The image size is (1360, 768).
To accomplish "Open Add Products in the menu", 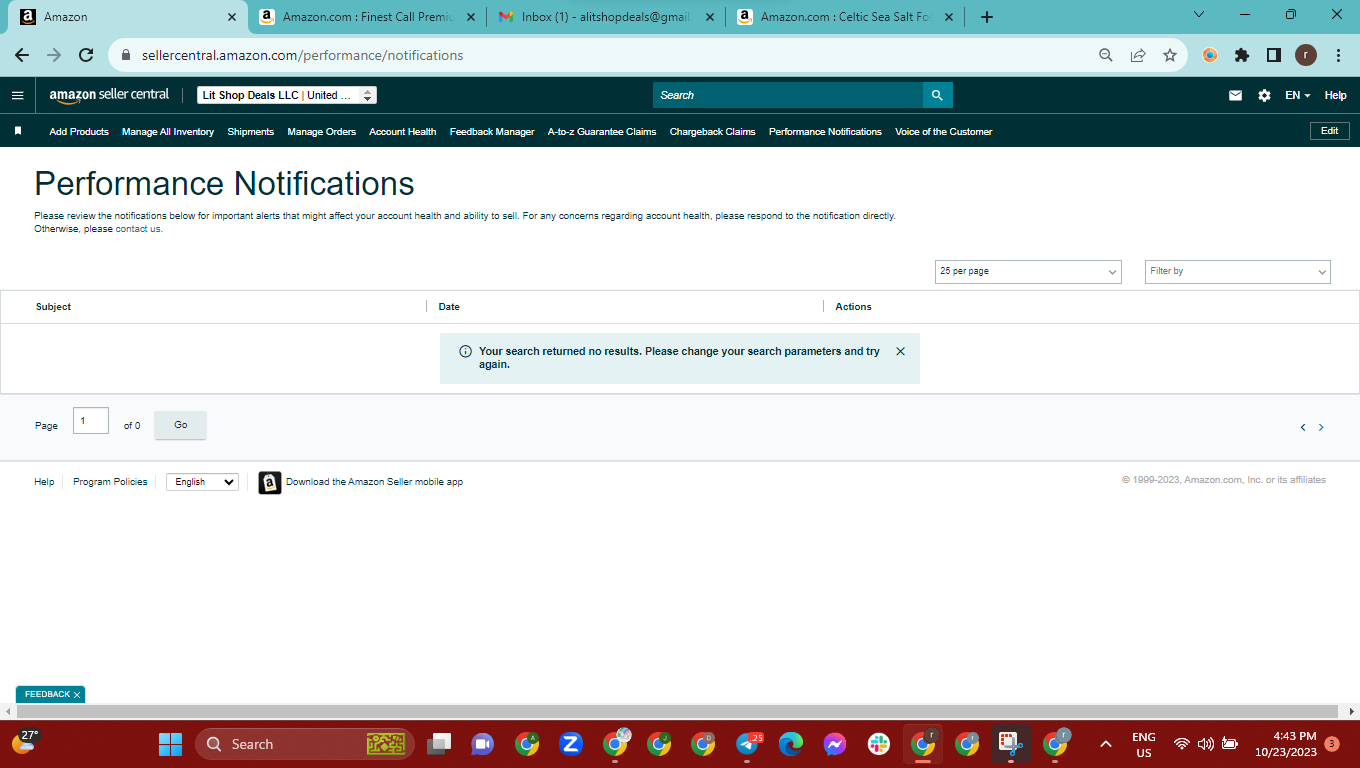I will tap(79, 131).
